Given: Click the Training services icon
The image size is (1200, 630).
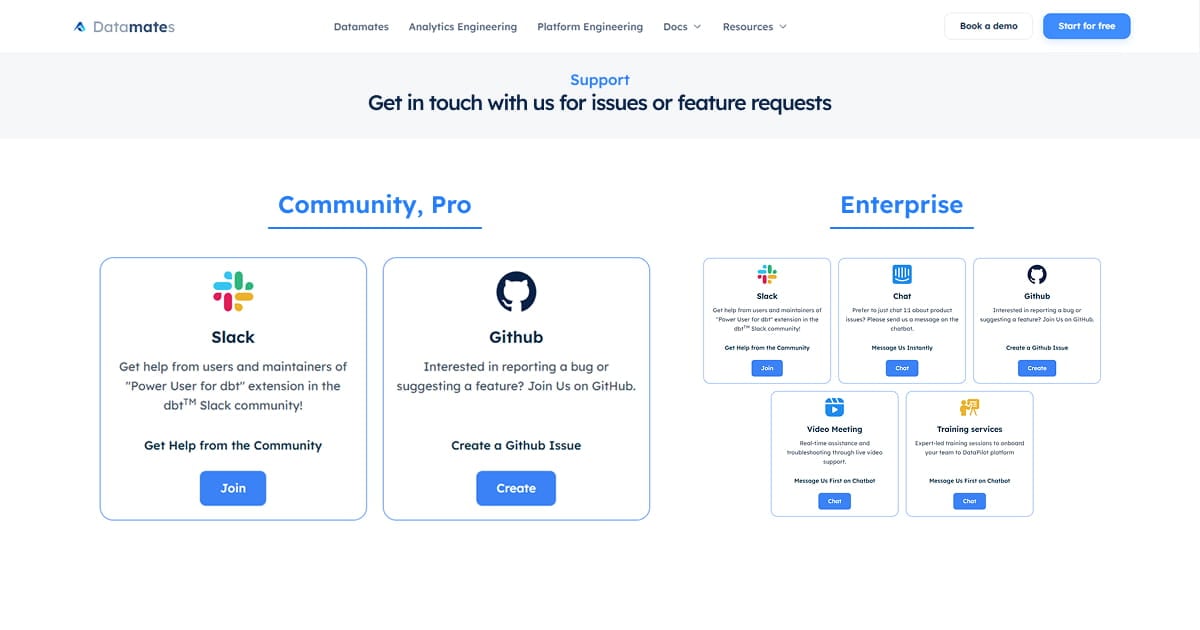Looking at the screenshot, I should 969,407.
